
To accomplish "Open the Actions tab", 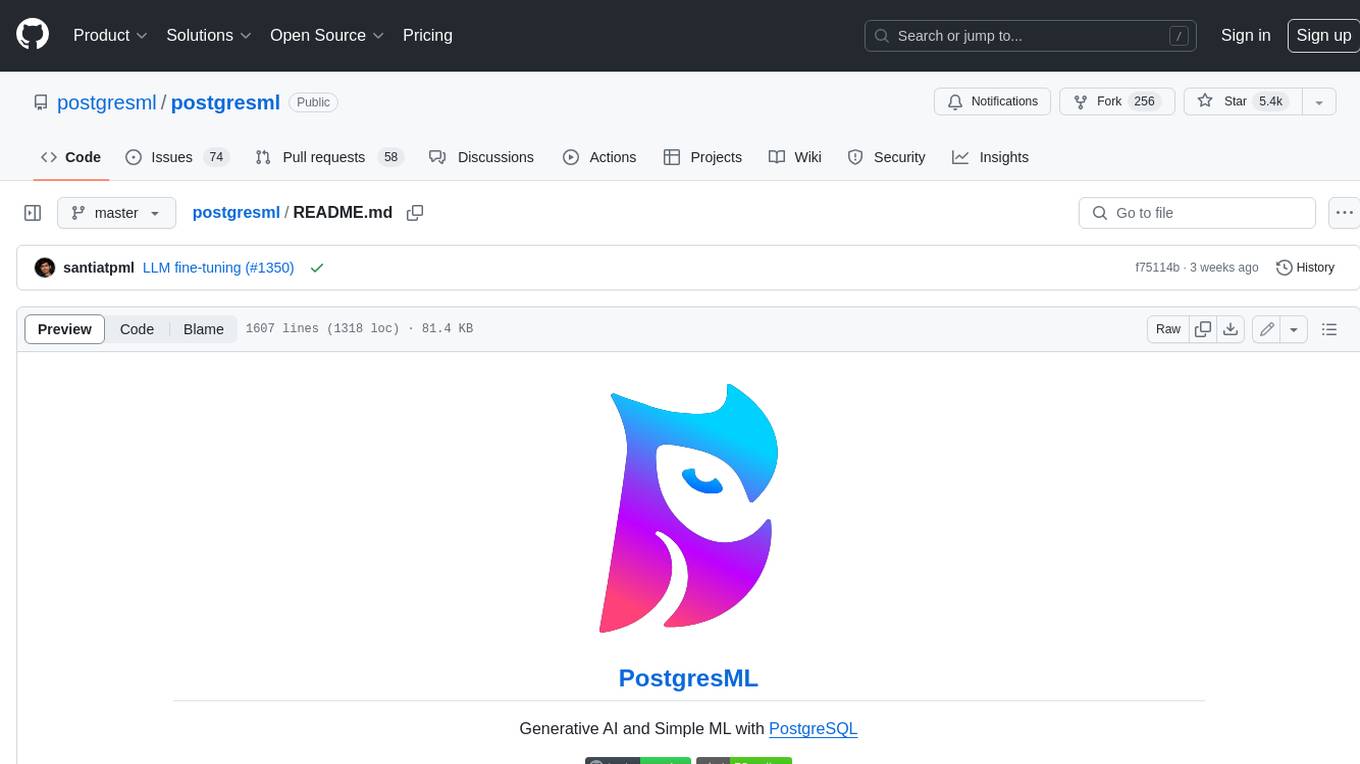I will pyautogui.click(x=599, y=157).
